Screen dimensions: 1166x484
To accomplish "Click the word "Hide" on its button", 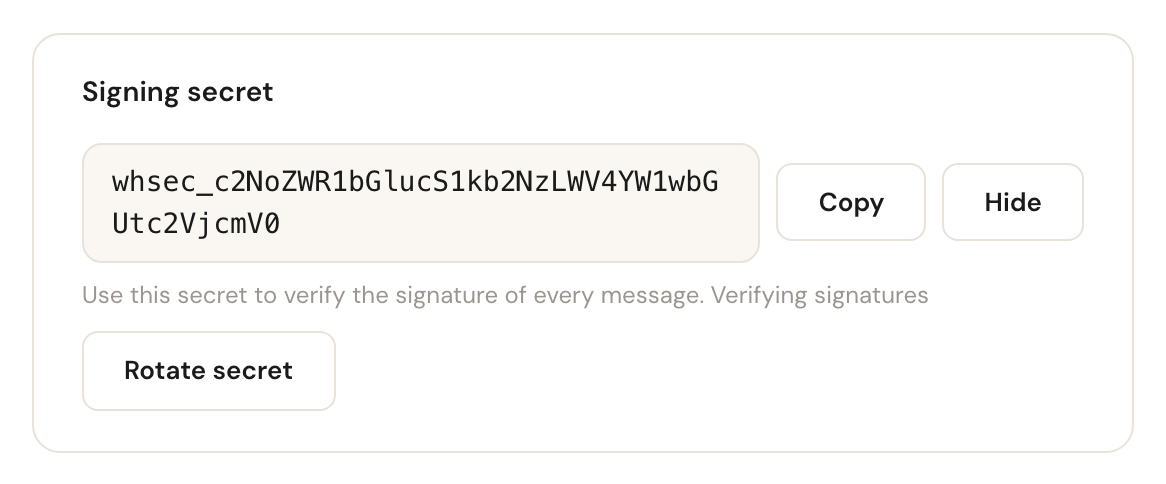I will pyautogui.click(x=1013, y=202).
